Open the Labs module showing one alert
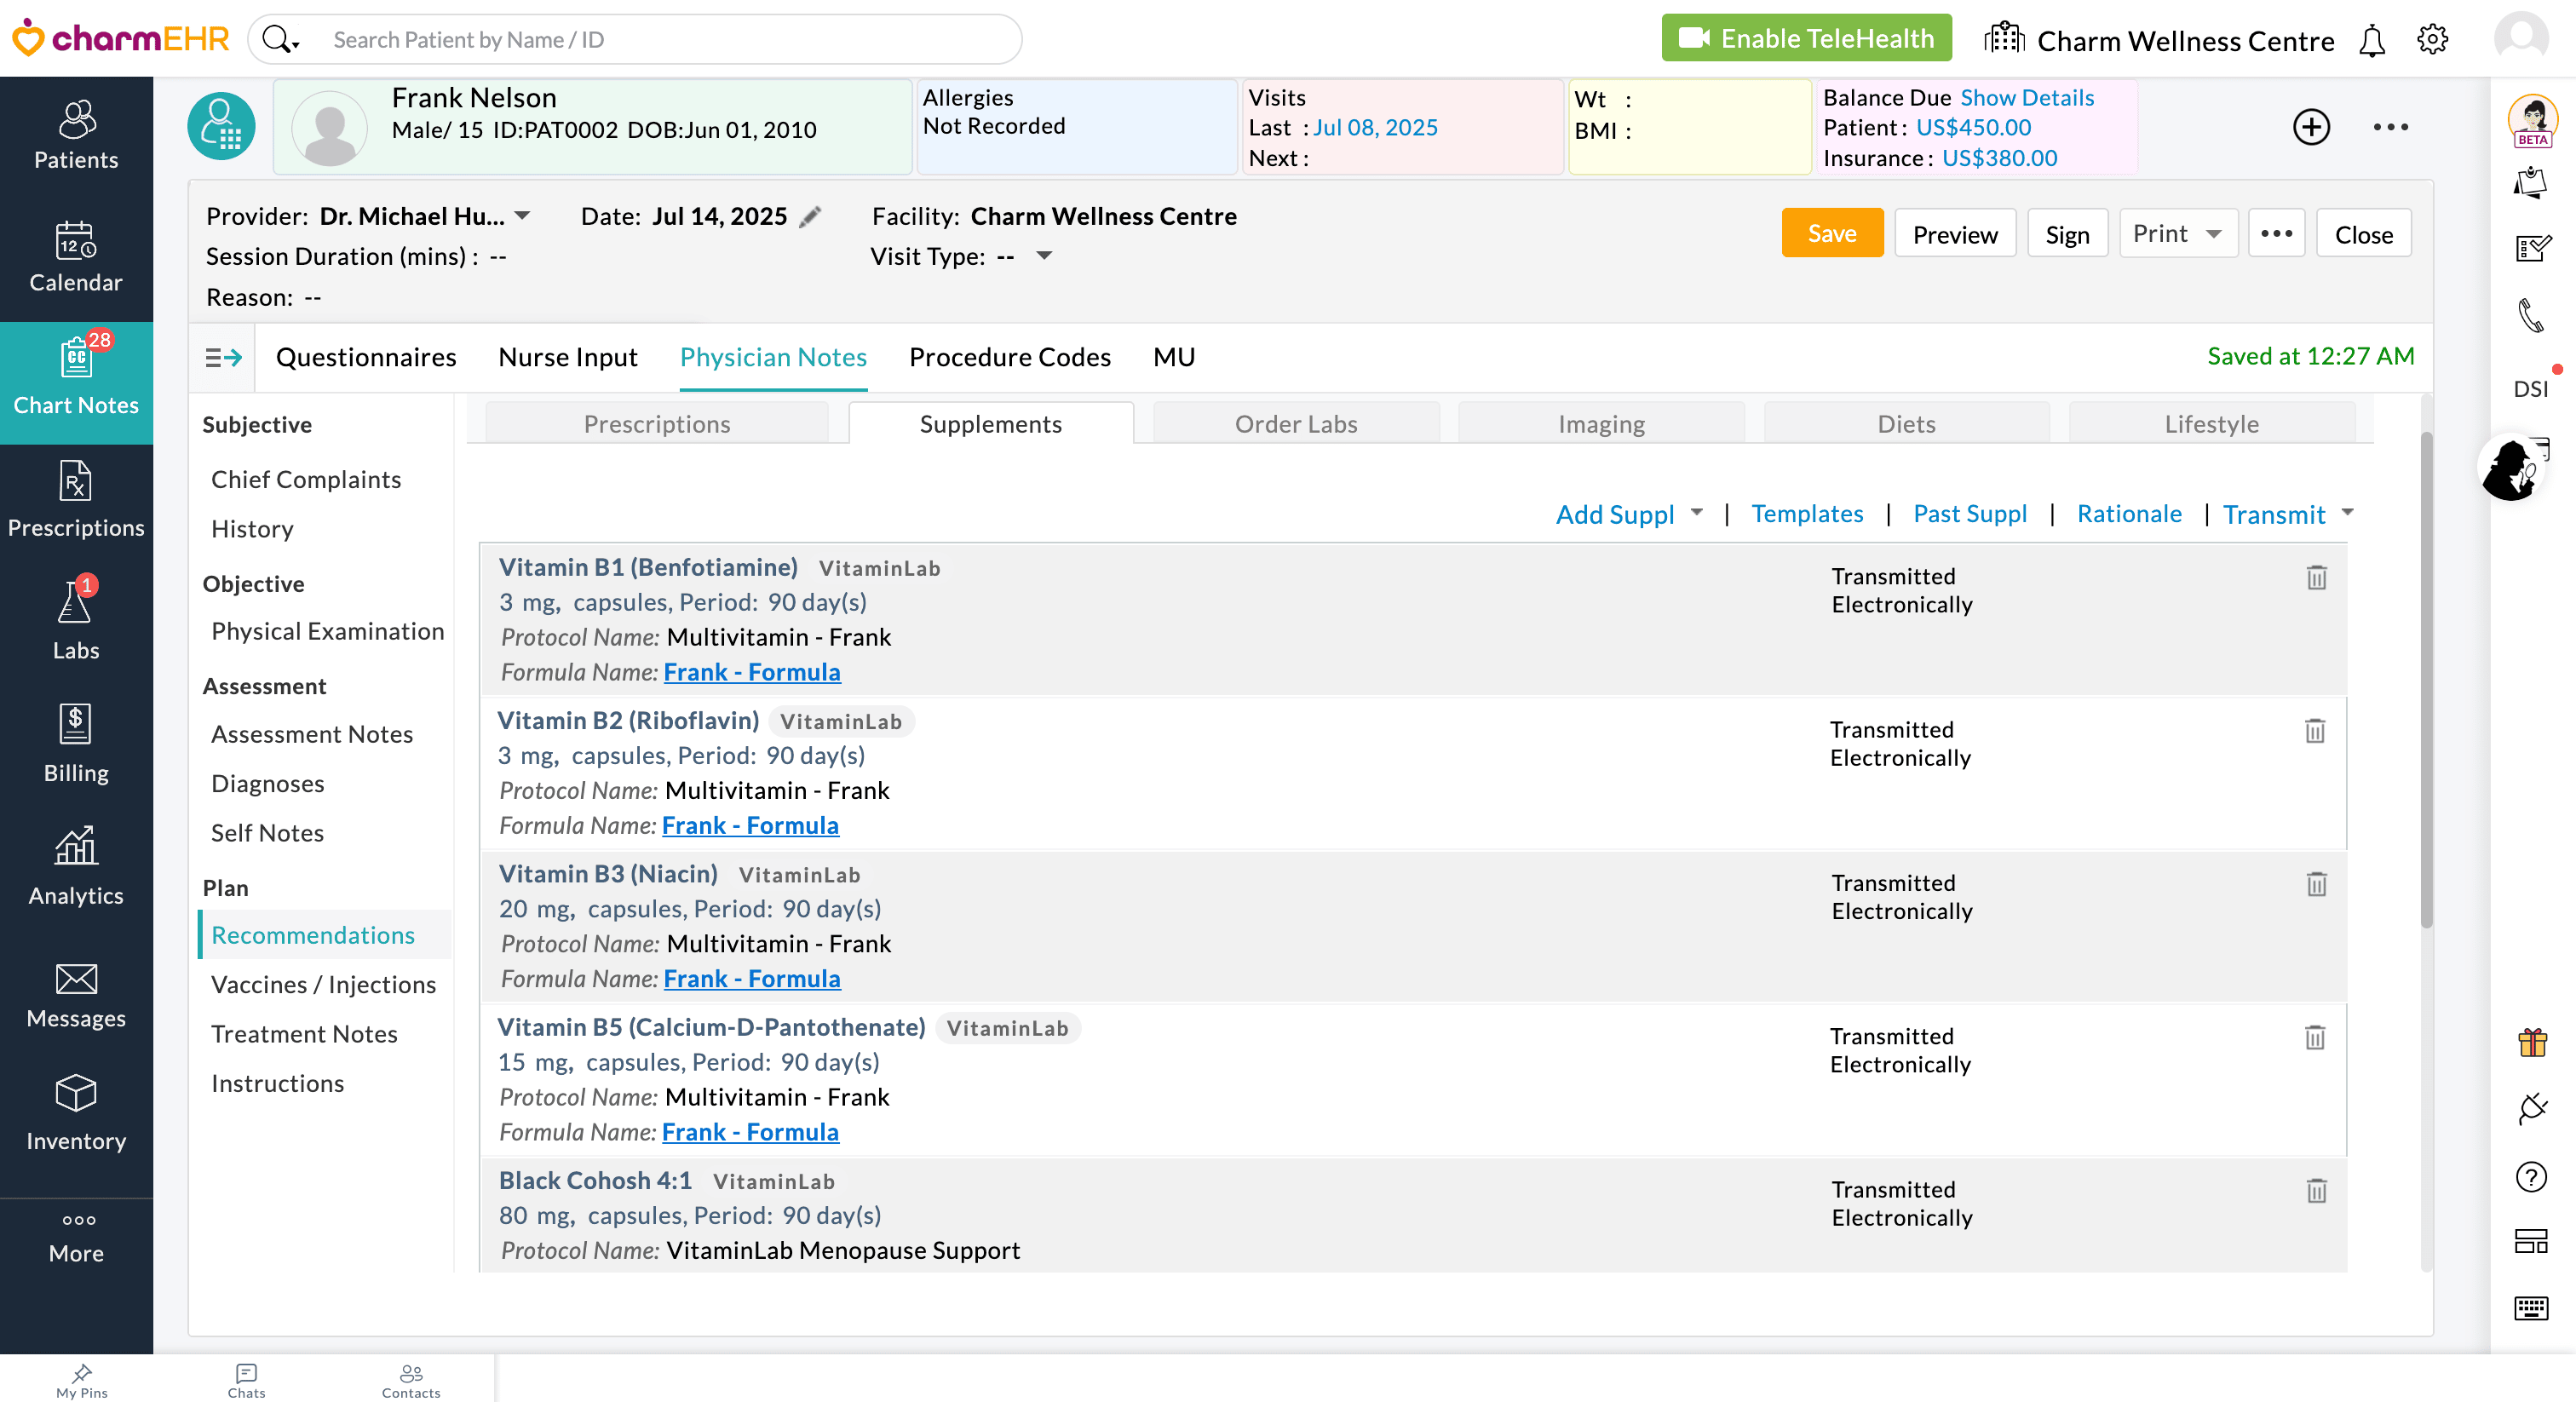2576x1402 pixels. point(76,620)
